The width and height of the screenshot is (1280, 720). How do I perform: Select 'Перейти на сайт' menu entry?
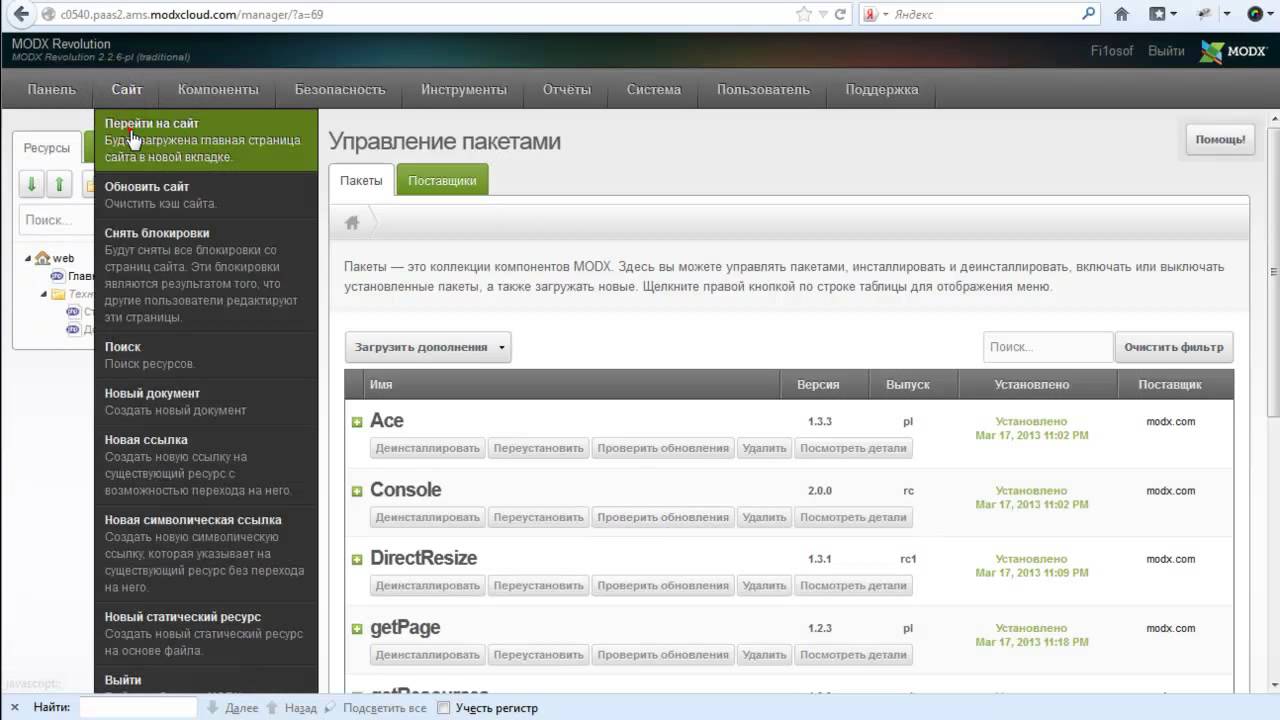pyautogui.click(x=206, y=140)
